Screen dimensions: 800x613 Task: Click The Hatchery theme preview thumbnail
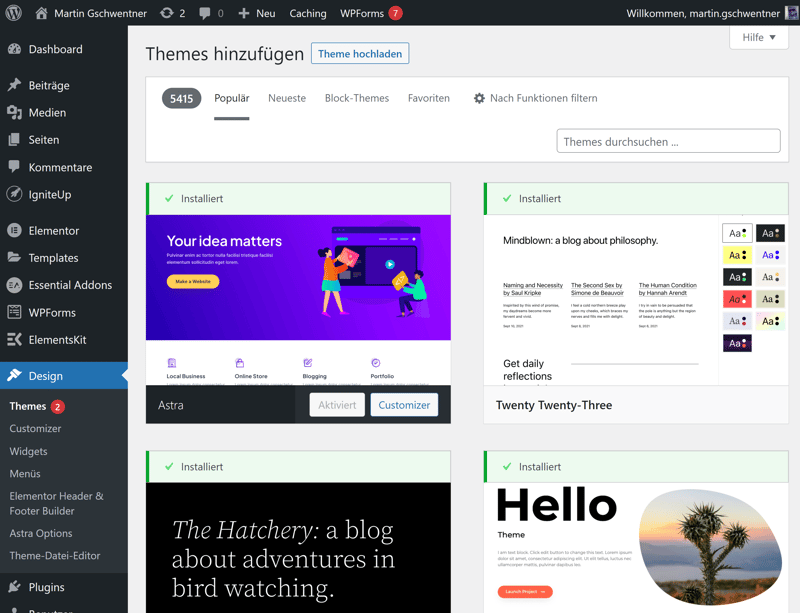298,548
